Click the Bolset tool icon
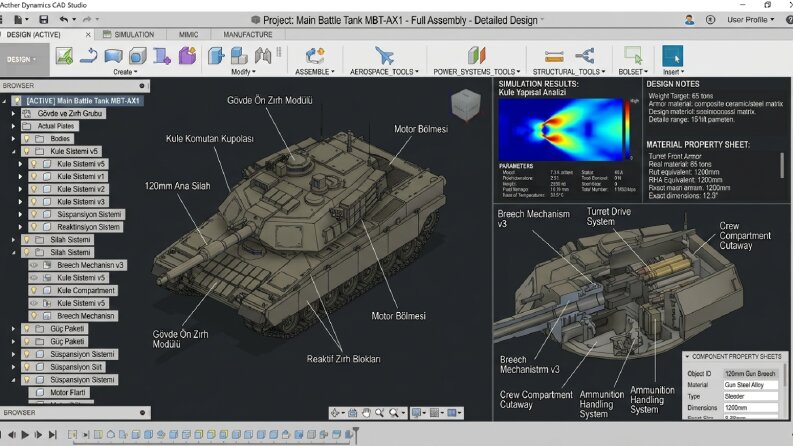The width and height of the screenshot is (793, 446). click(633, 56)
